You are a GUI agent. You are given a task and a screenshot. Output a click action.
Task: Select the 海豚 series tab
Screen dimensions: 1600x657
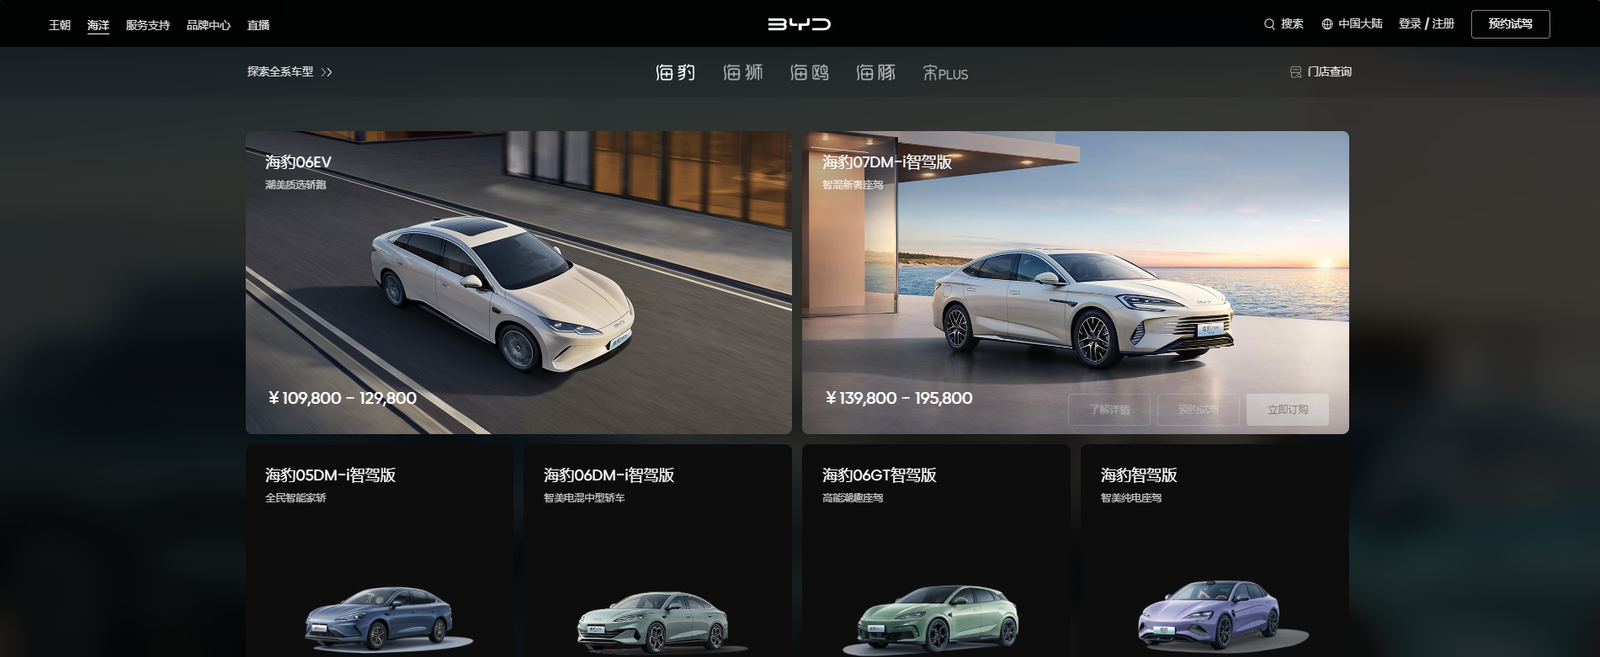pyautogui.click(x=876, y=72)
